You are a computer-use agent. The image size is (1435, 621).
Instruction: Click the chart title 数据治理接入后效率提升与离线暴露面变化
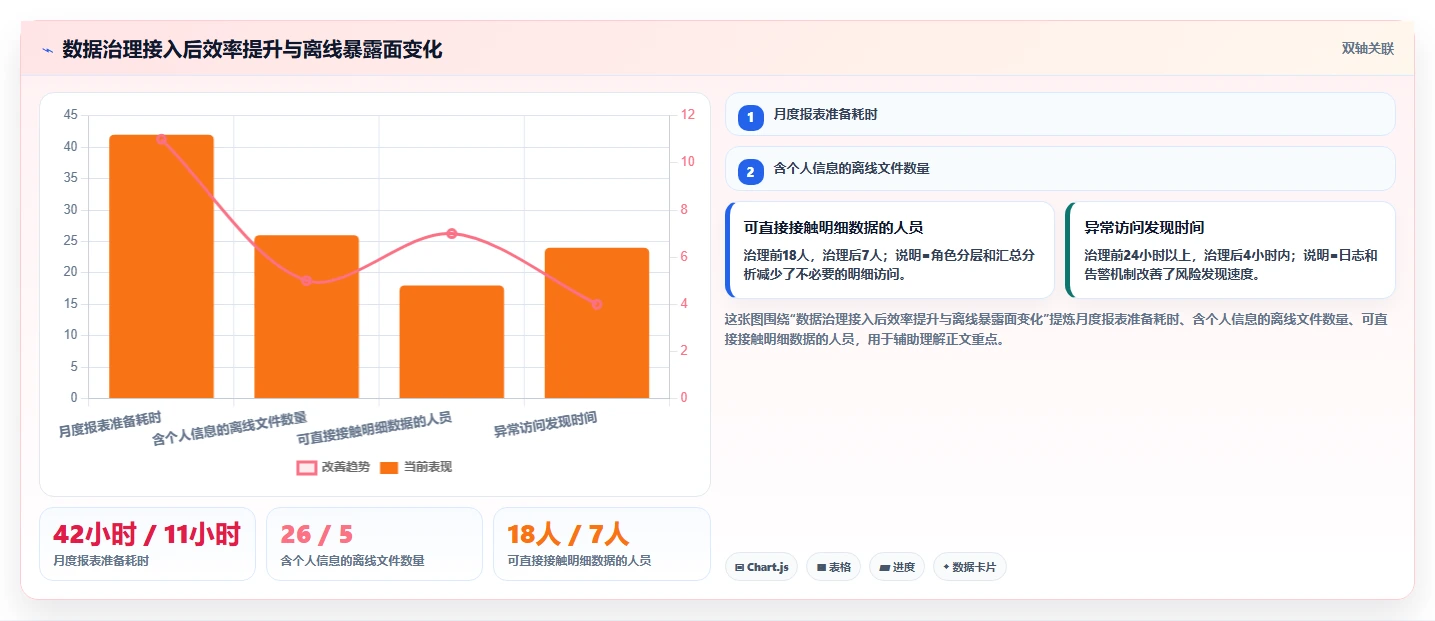coord(252,50)
